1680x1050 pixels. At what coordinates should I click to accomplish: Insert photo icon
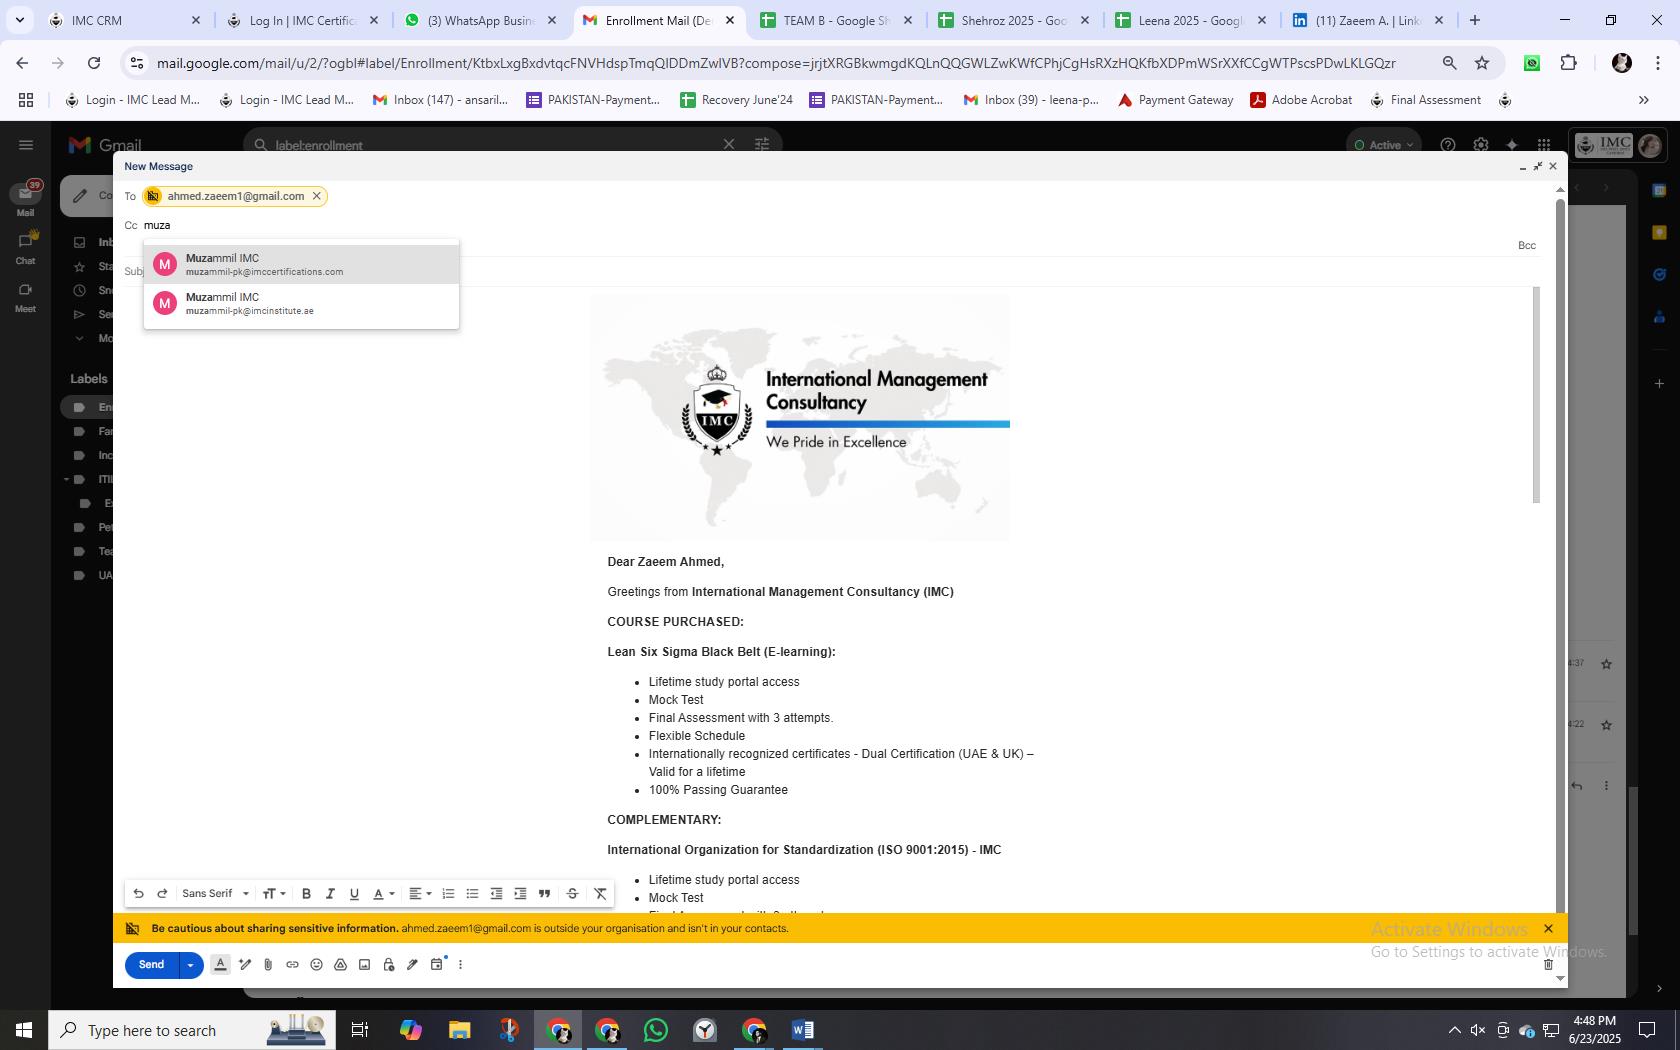[364, 965]
